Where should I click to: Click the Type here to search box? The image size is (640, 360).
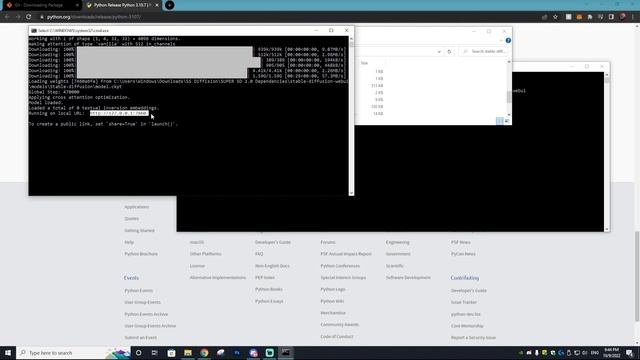tap(73, 353)
